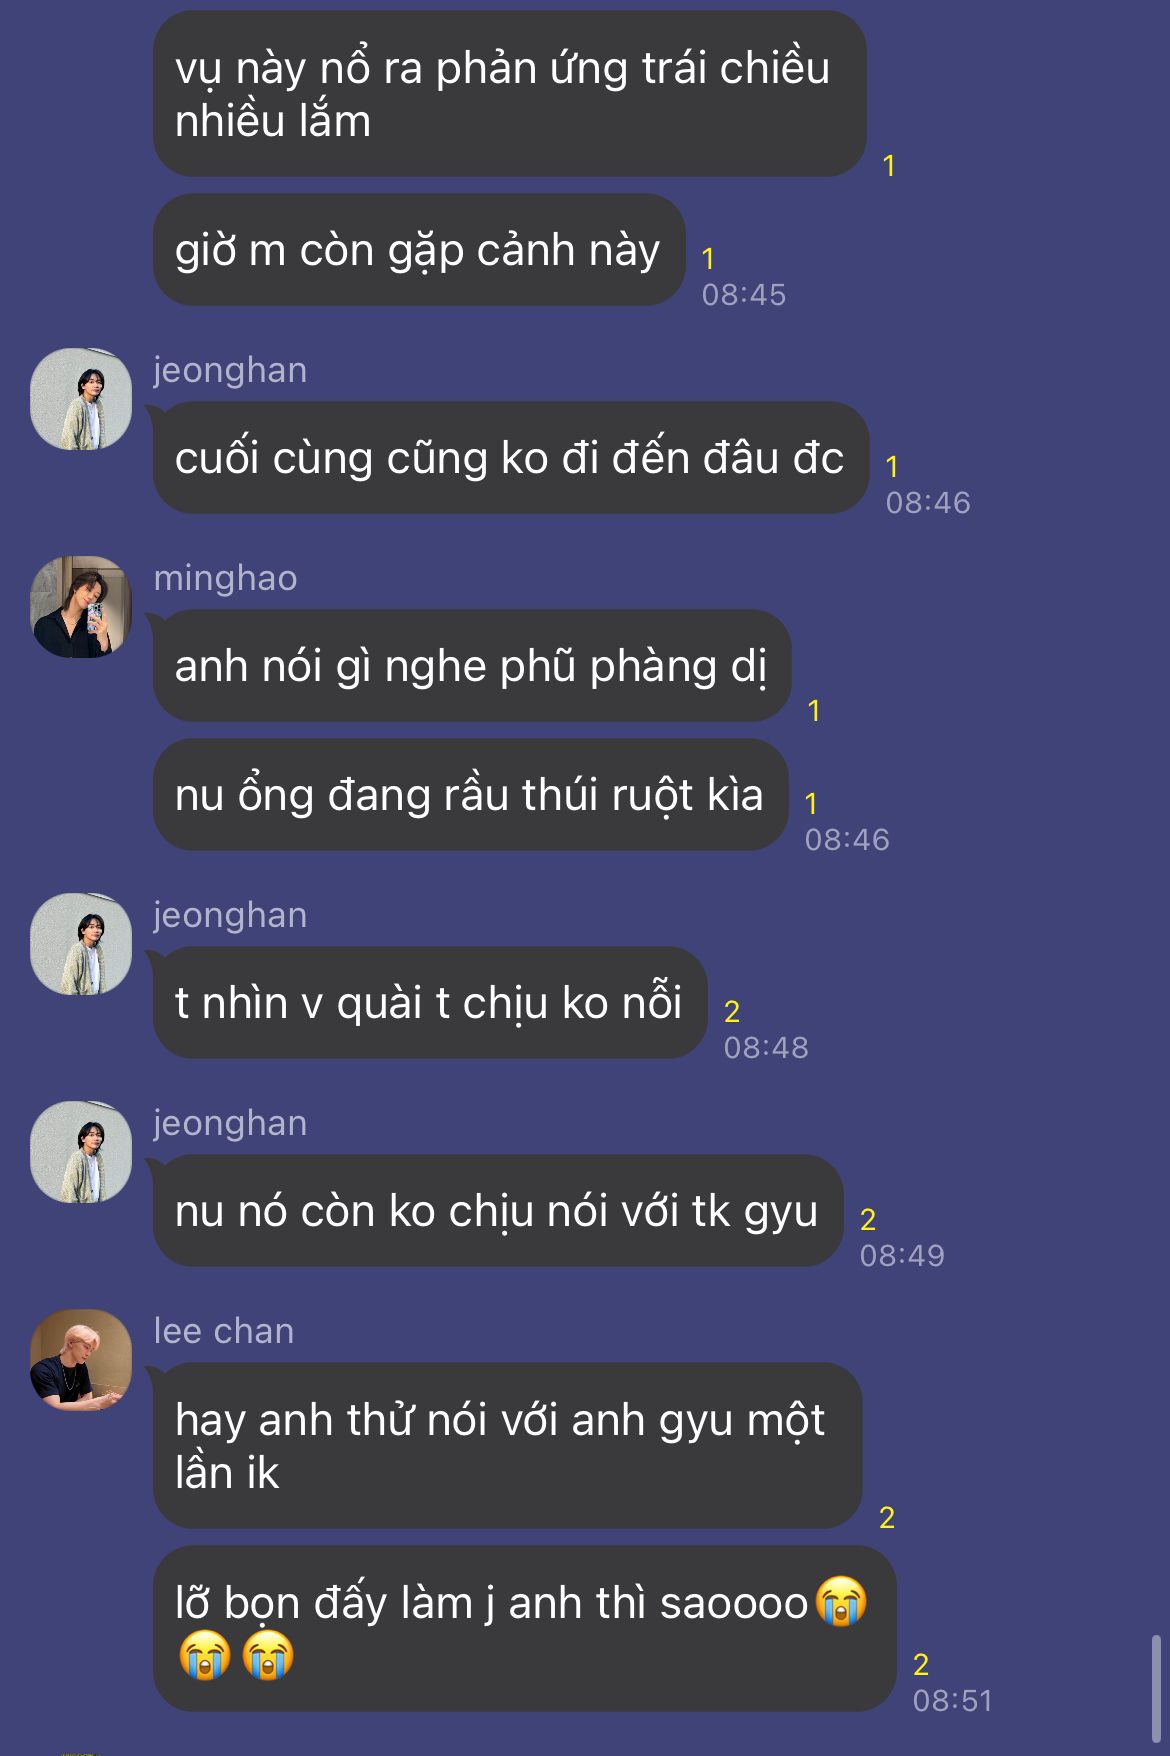This screenshot has height=1756, width=1170.
Task: Tap the bubble 'anh nói gì nghe phũ phàng dị'
Action: pyautogui.click(x=472, y=666)
